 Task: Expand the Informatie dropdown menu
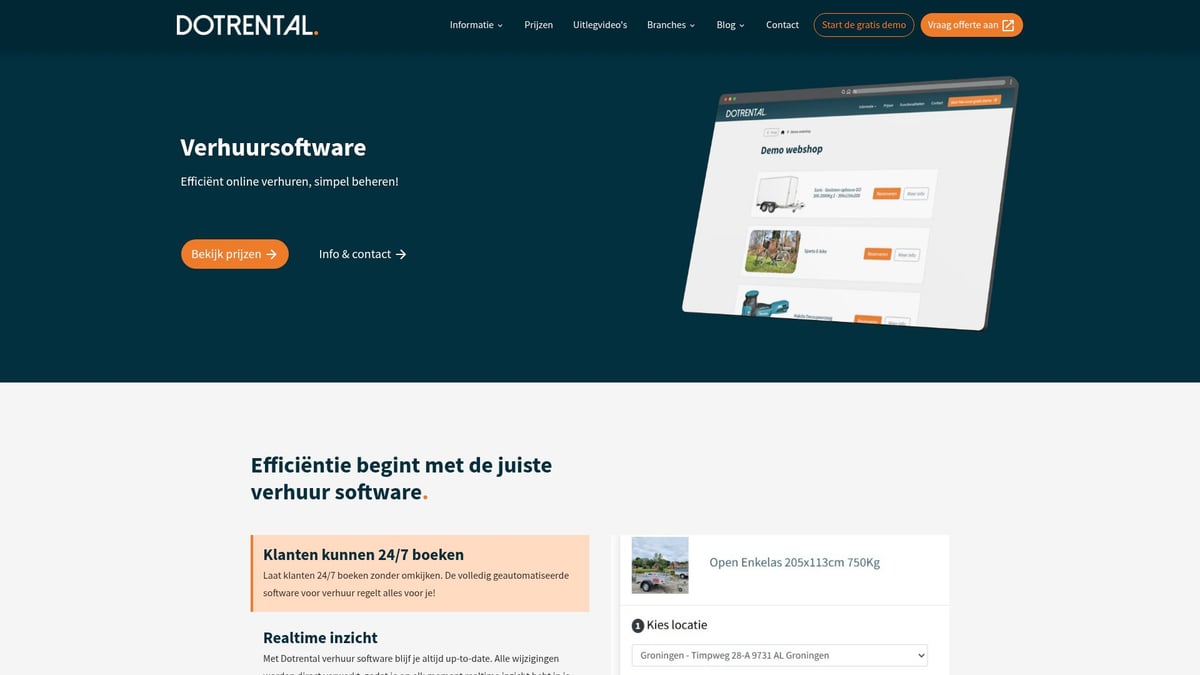coord(476,24)
